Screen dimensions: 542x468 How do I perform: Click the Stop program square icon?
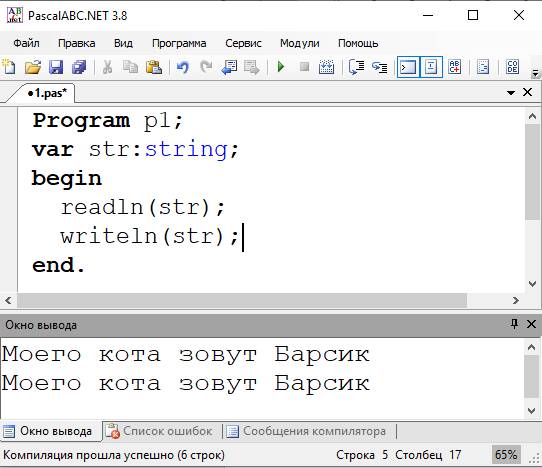tap(304, 66)
